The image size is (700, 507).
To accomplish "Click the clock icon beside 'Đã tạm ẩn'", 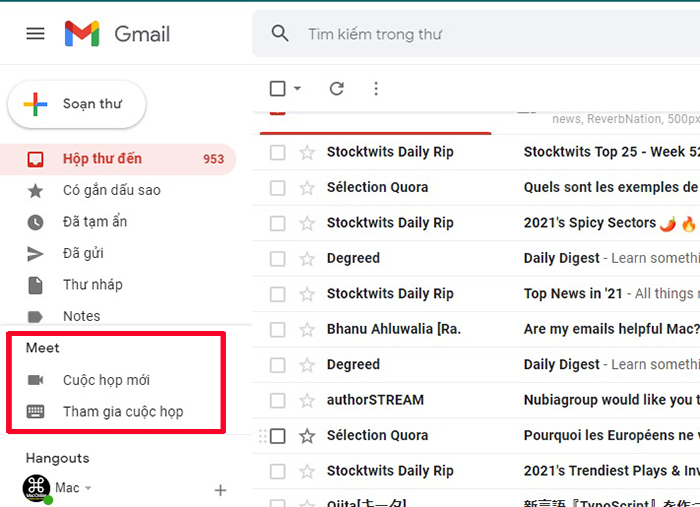I will (x=35, y=222).
